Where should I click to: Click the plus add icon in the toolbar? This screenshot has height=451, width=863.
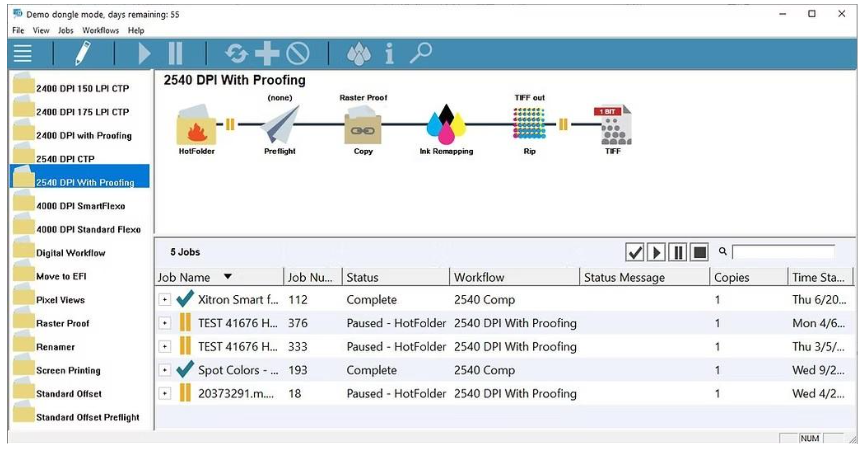pyautogui.click(x=266, y=54)
